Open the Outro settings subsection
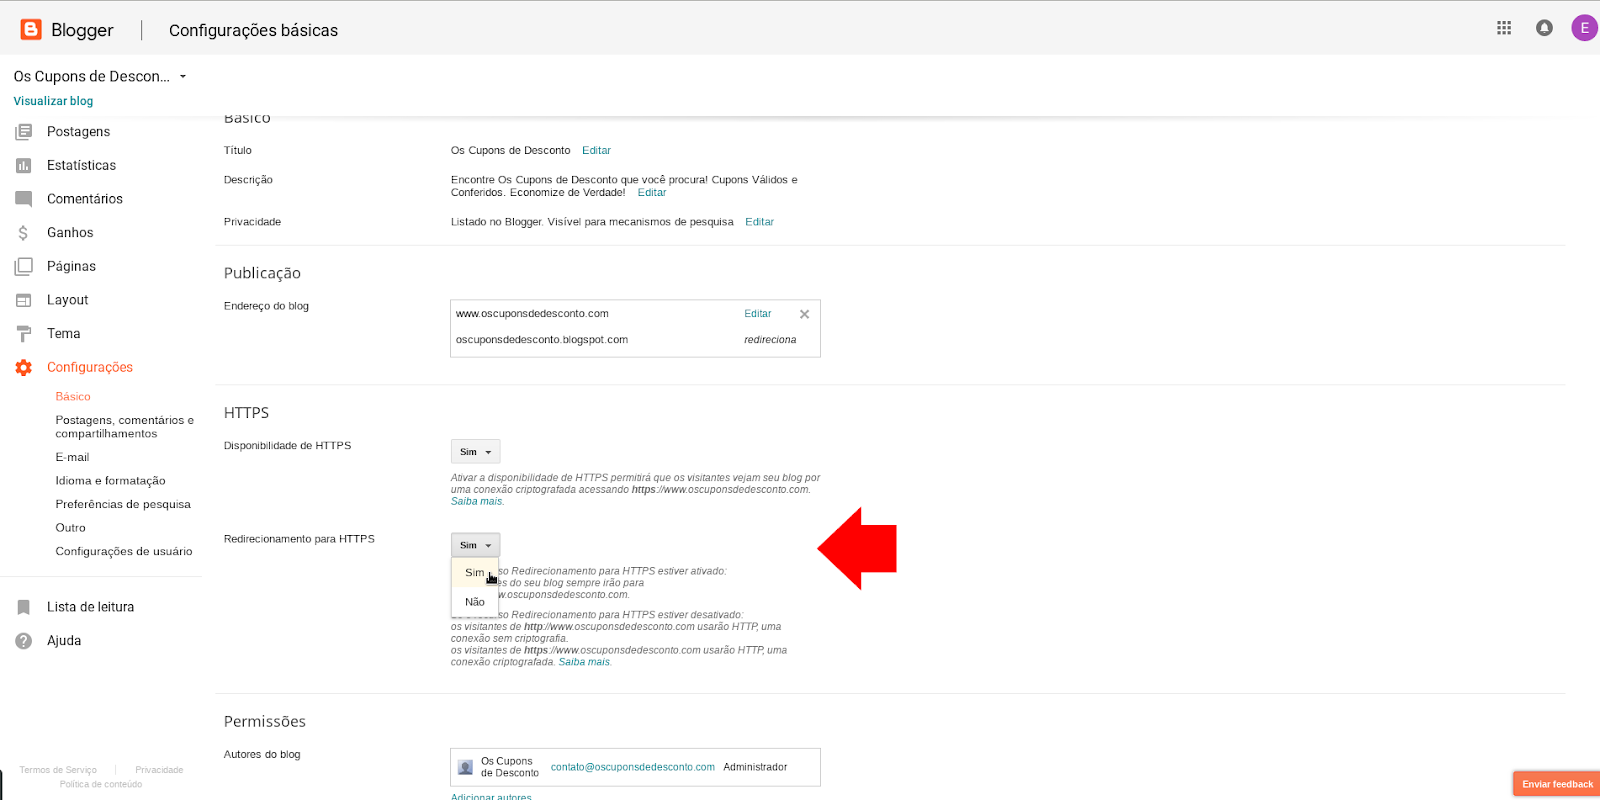The width and height of the screenshot is (1600, 800). [70, 528]
